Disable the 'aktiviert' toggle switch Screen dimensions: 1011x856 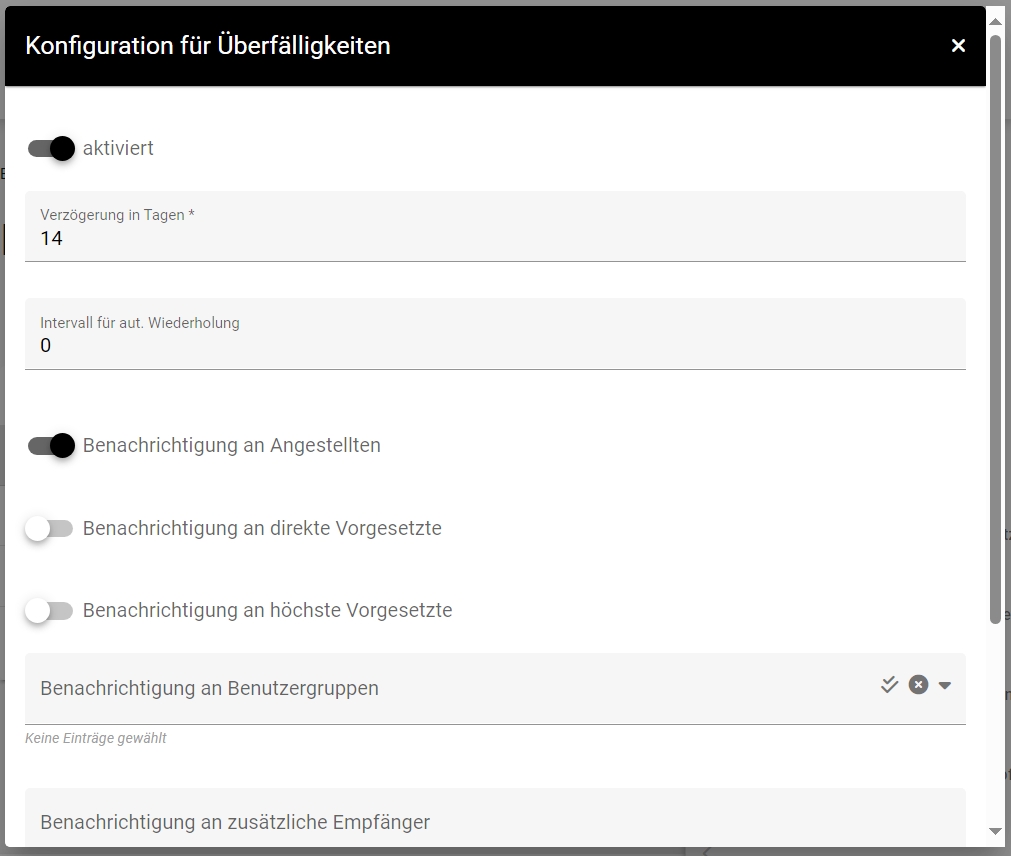tap(51, 149)
